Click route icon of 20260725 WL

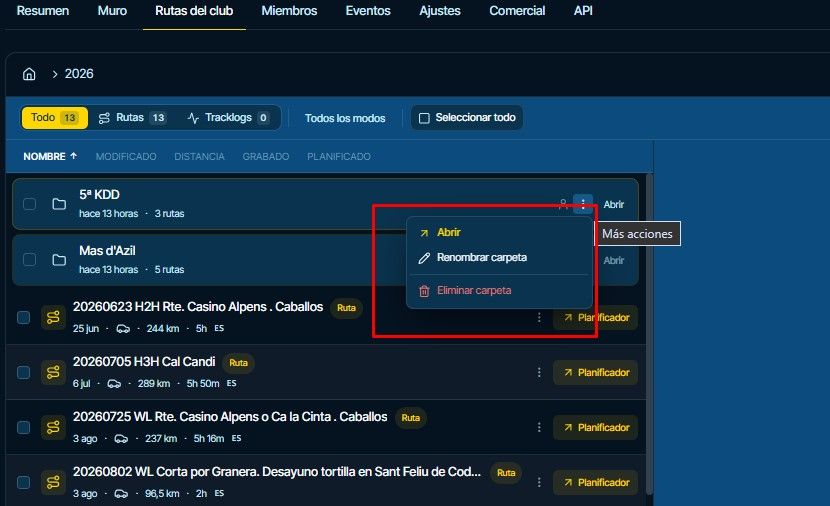[x=53, y=427]
